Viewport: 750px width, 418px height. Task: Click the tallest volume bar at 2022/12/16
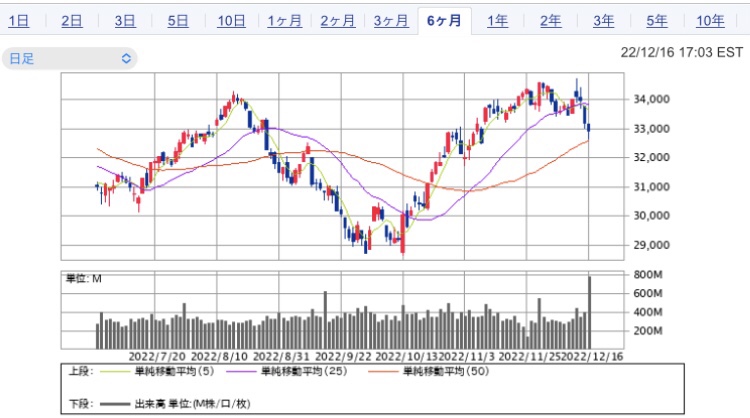click(x=590, y=312)
